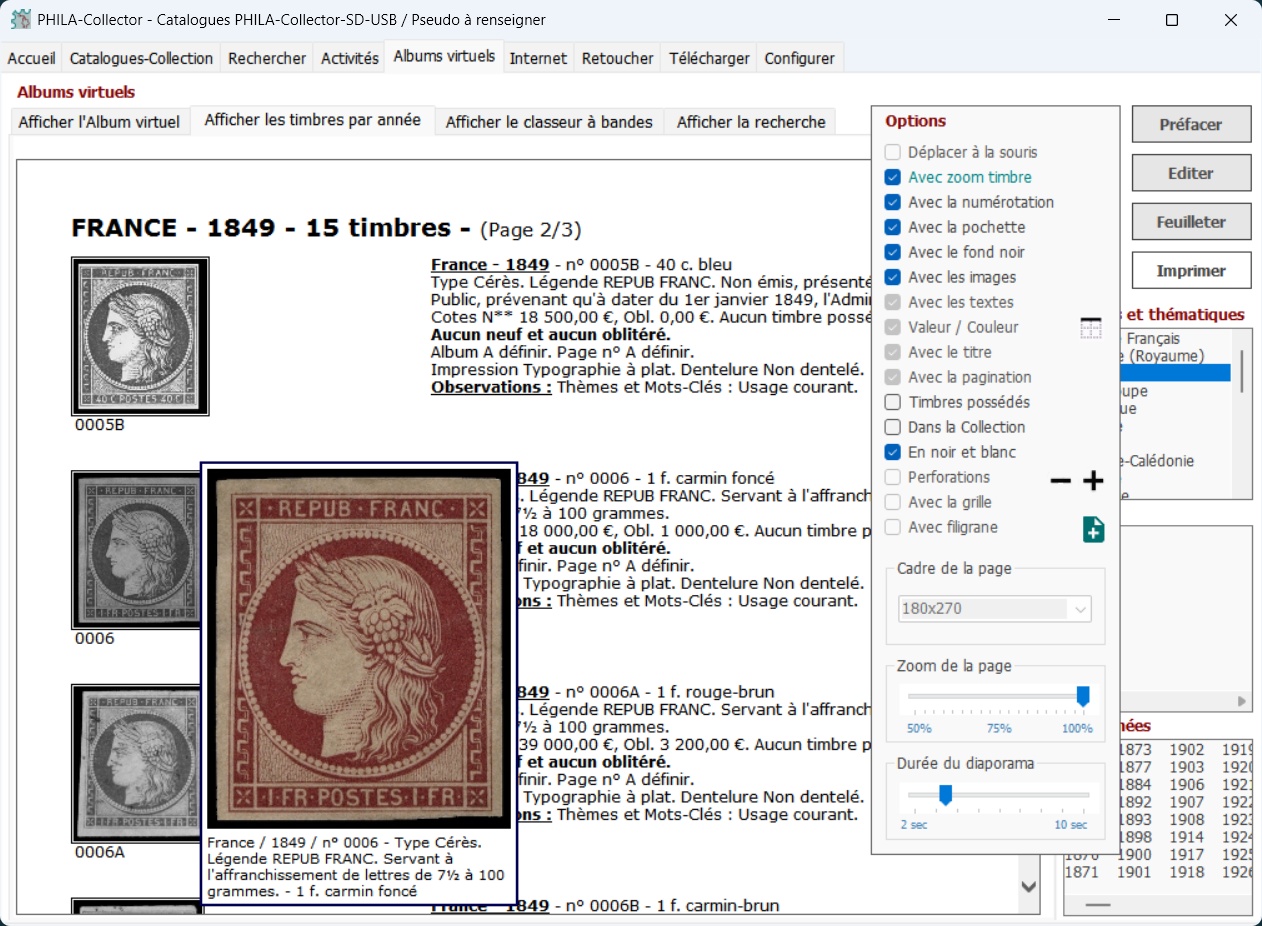Click the table grid icon beside Valeur / Couleur

(1090, 328)
